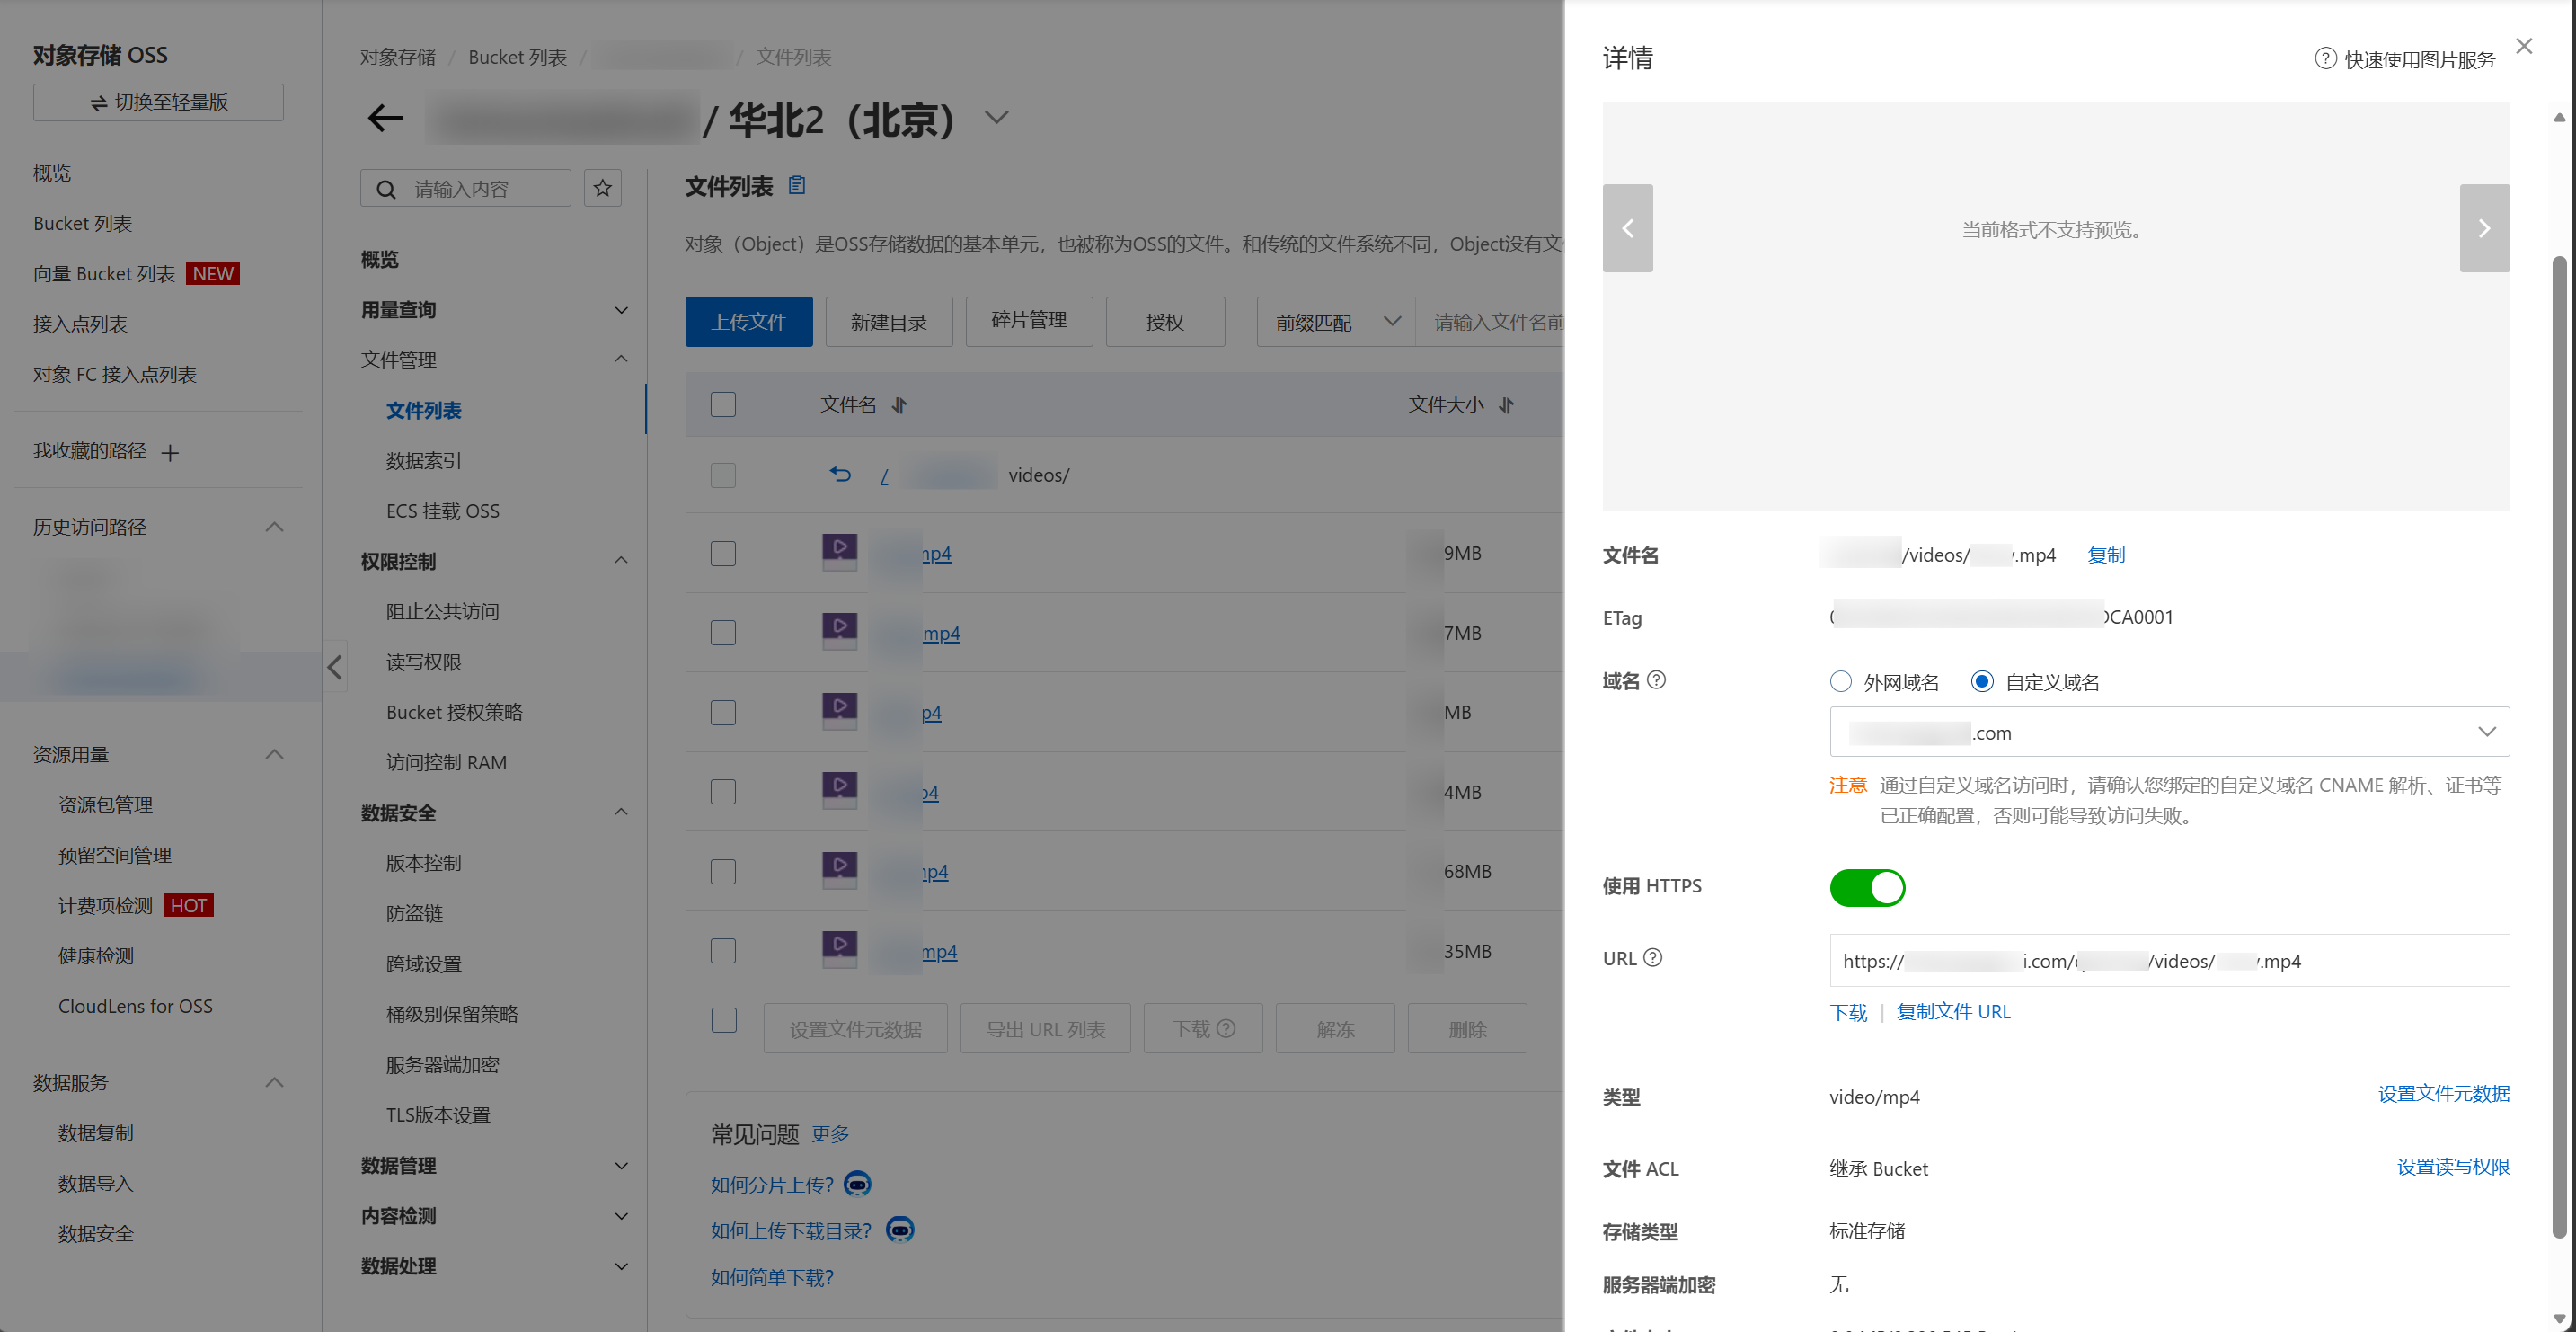The width and height of the screenshot is (2576, 1332).
Task: Select the 外网域名 radio button
Action: tap(1841, 681)
